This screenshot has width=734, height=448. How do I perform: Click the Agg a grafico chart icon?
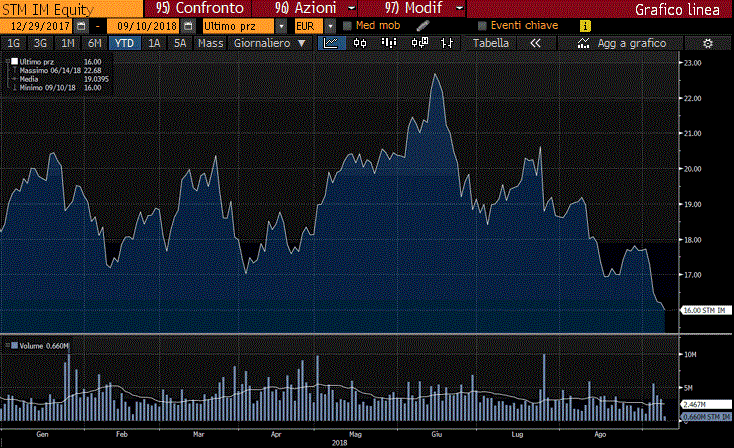tap(583, 44)
